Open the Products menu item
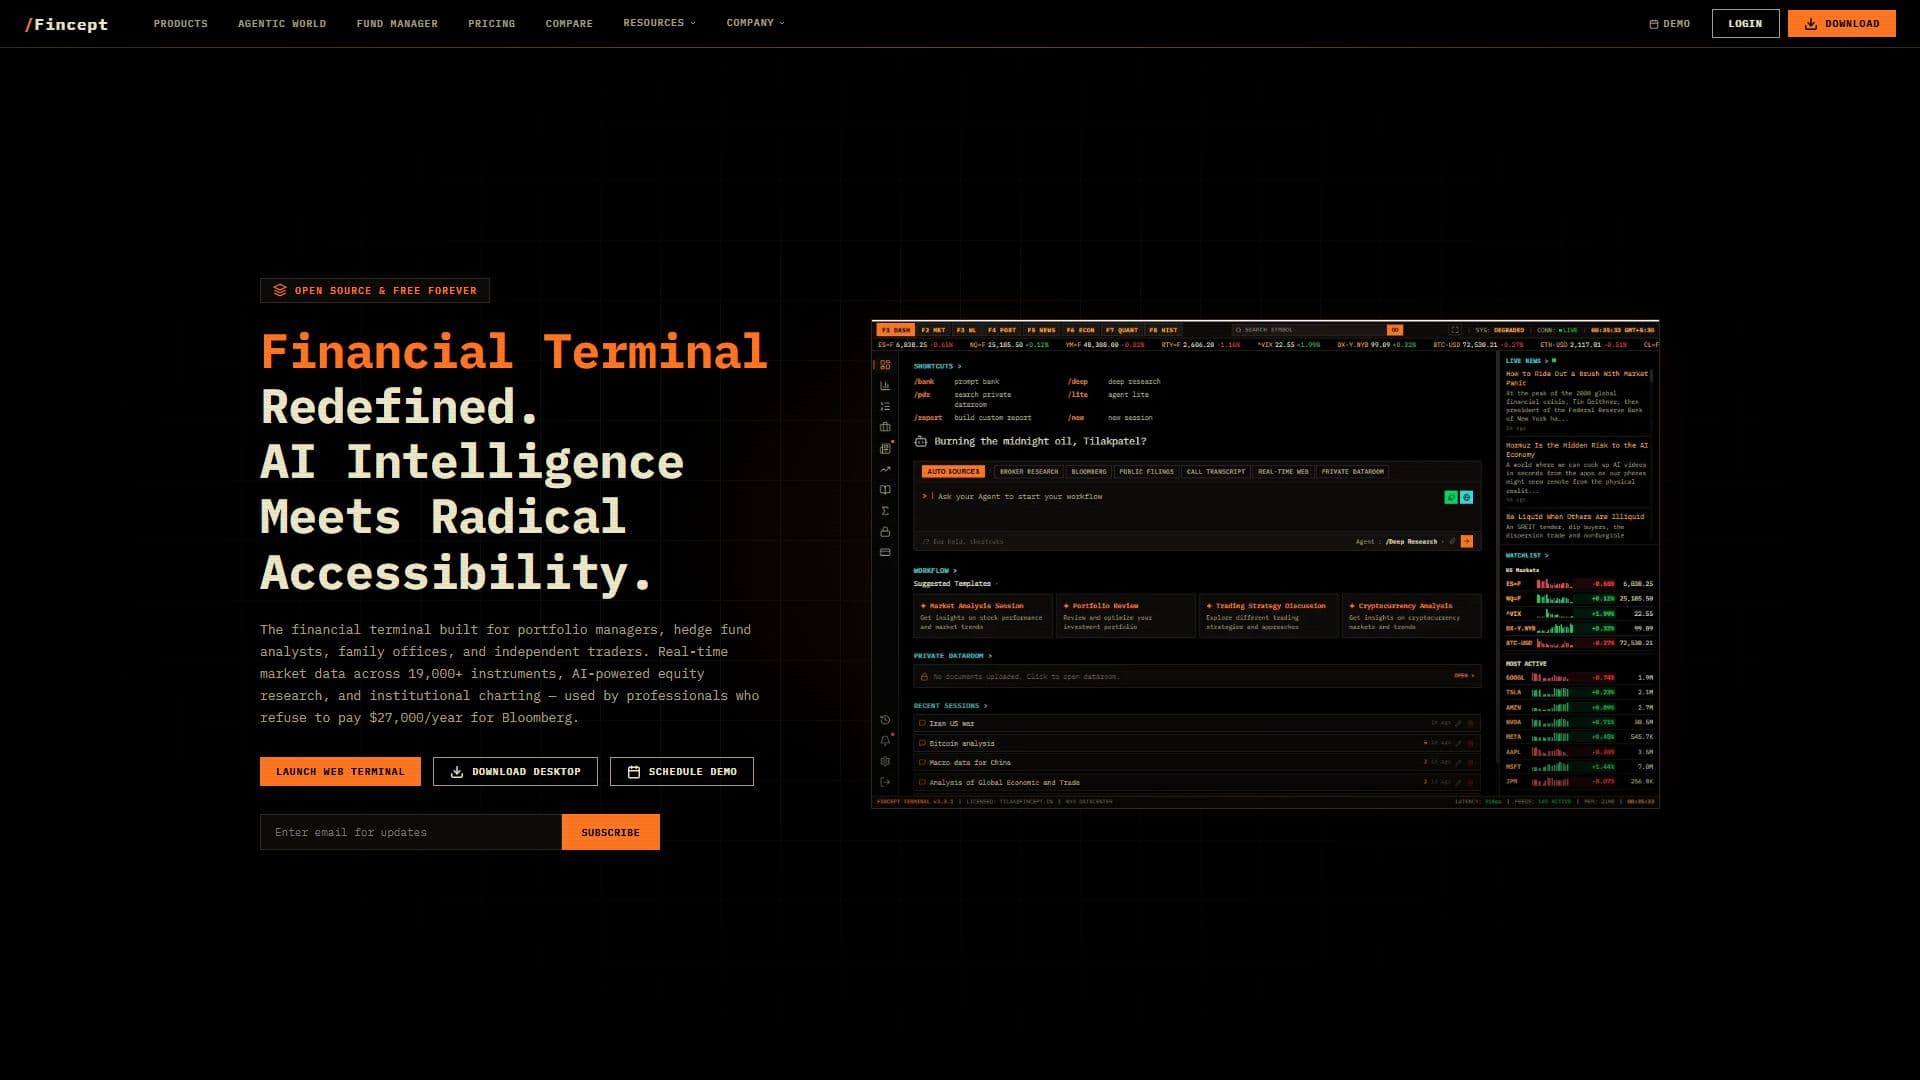This screenshot has width=1920, height=1080. (x=181, y=23)
